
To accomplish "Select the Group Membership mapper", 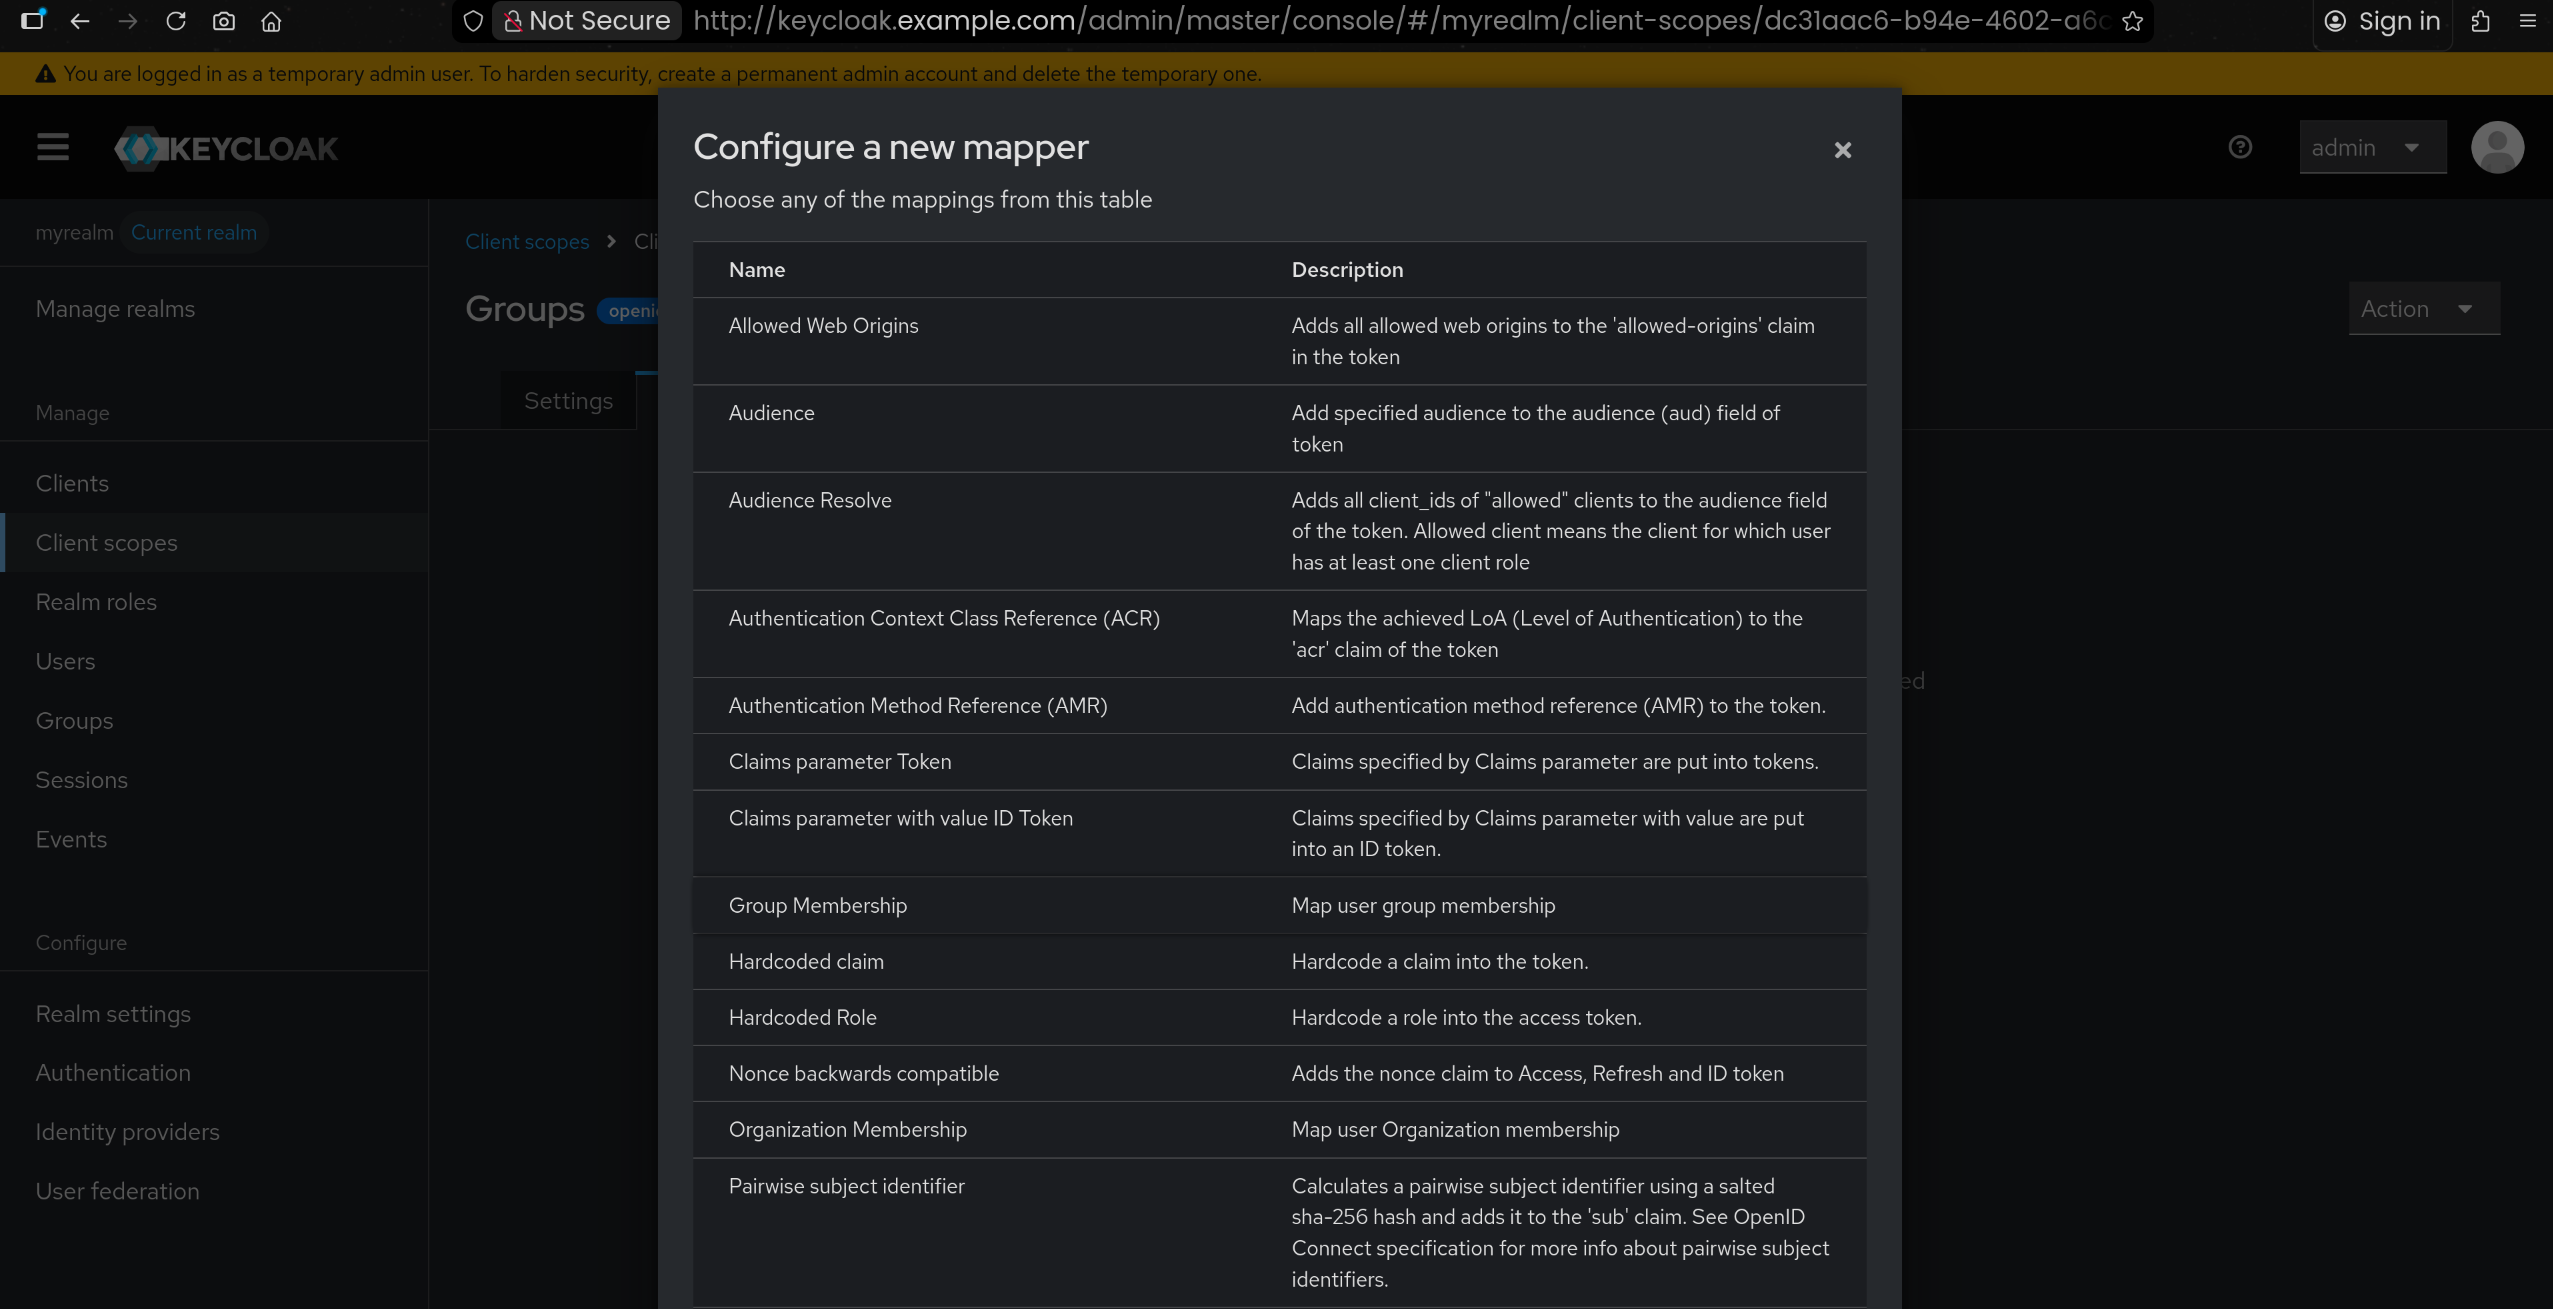I will coord(817,906).
